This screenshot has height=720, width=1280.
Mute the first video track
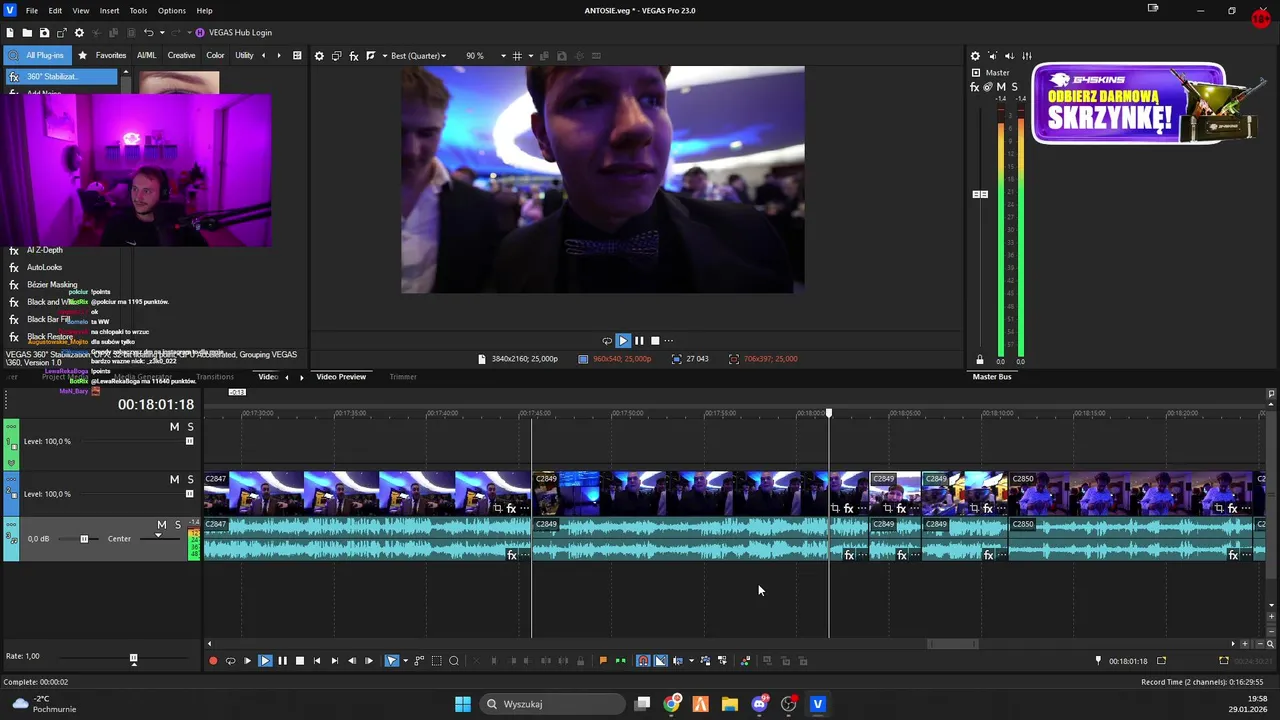click(174, 427)
